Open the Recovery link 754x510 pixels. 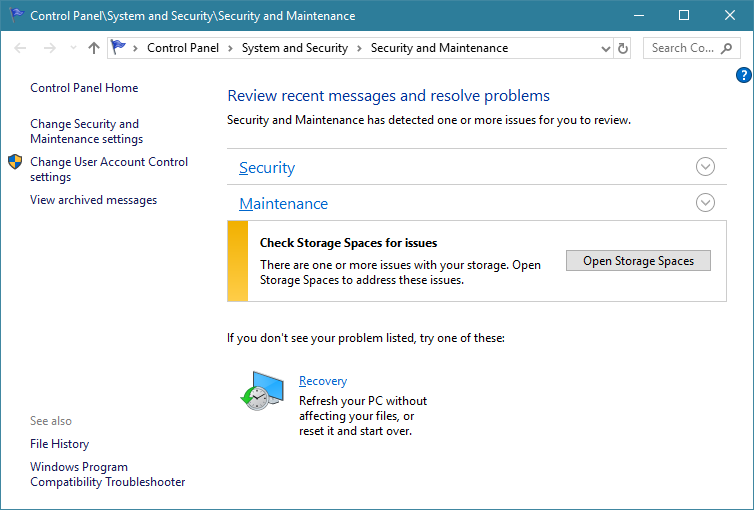pyautogui.click(x=323, y=381)
